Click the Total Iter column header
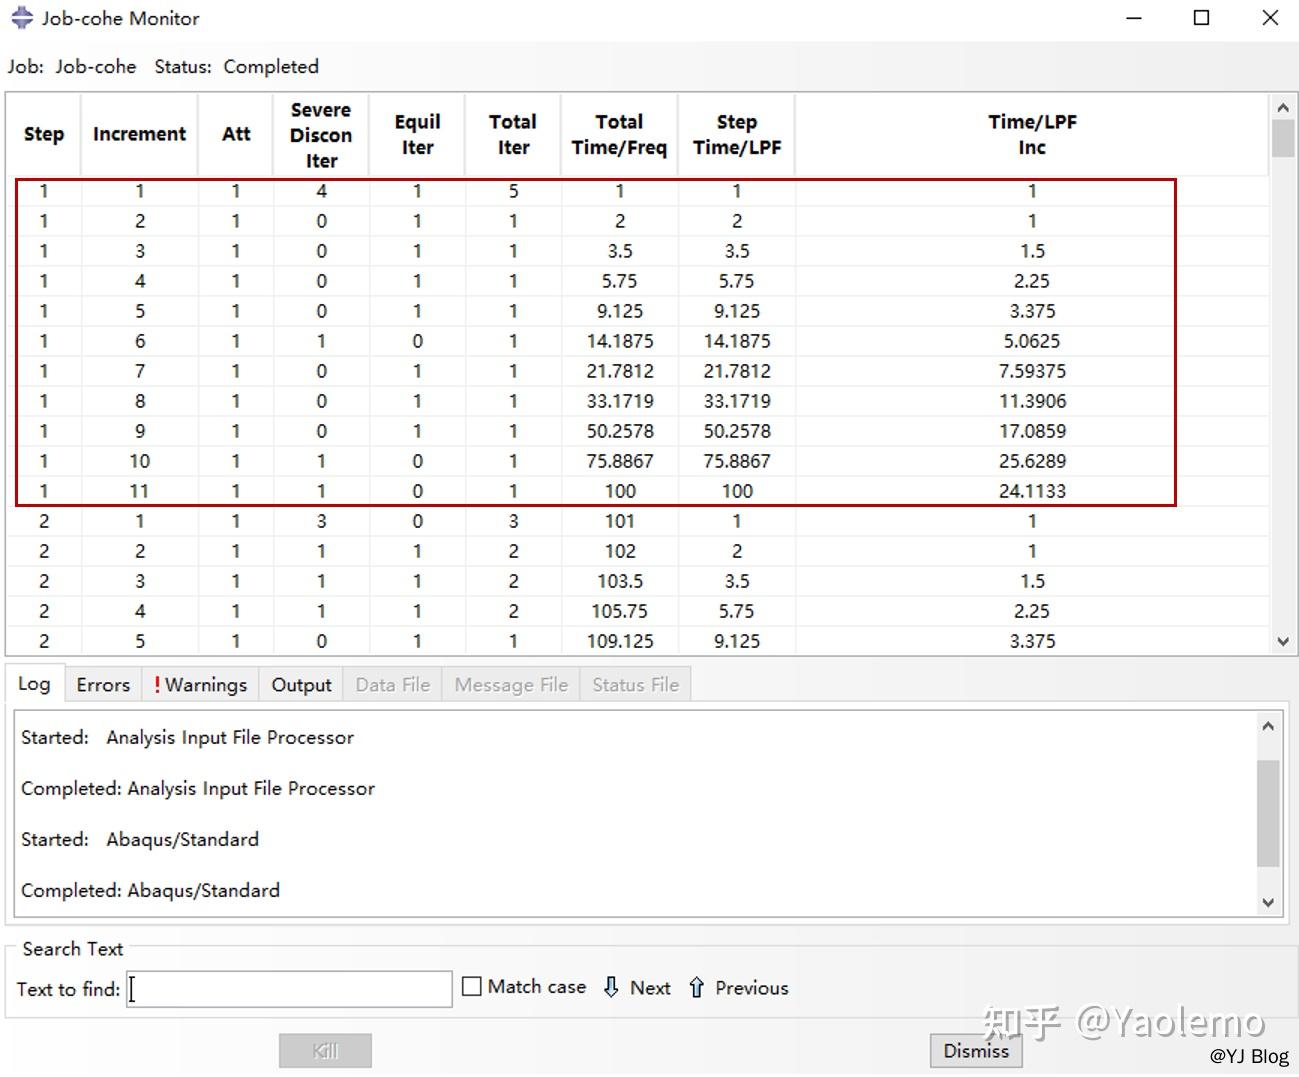The height and width of the screenshot is (1077, 1299). pos(513,134)
